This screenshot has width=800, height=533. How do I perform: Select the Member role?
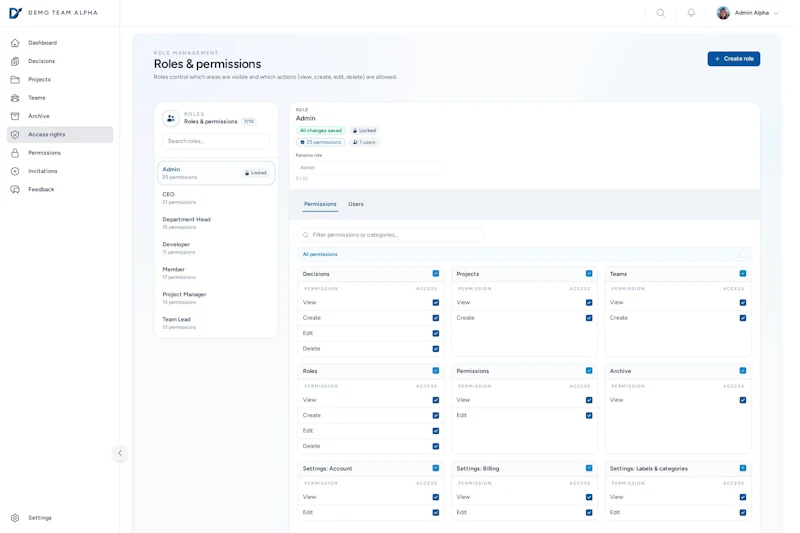[x=216, y=273]
